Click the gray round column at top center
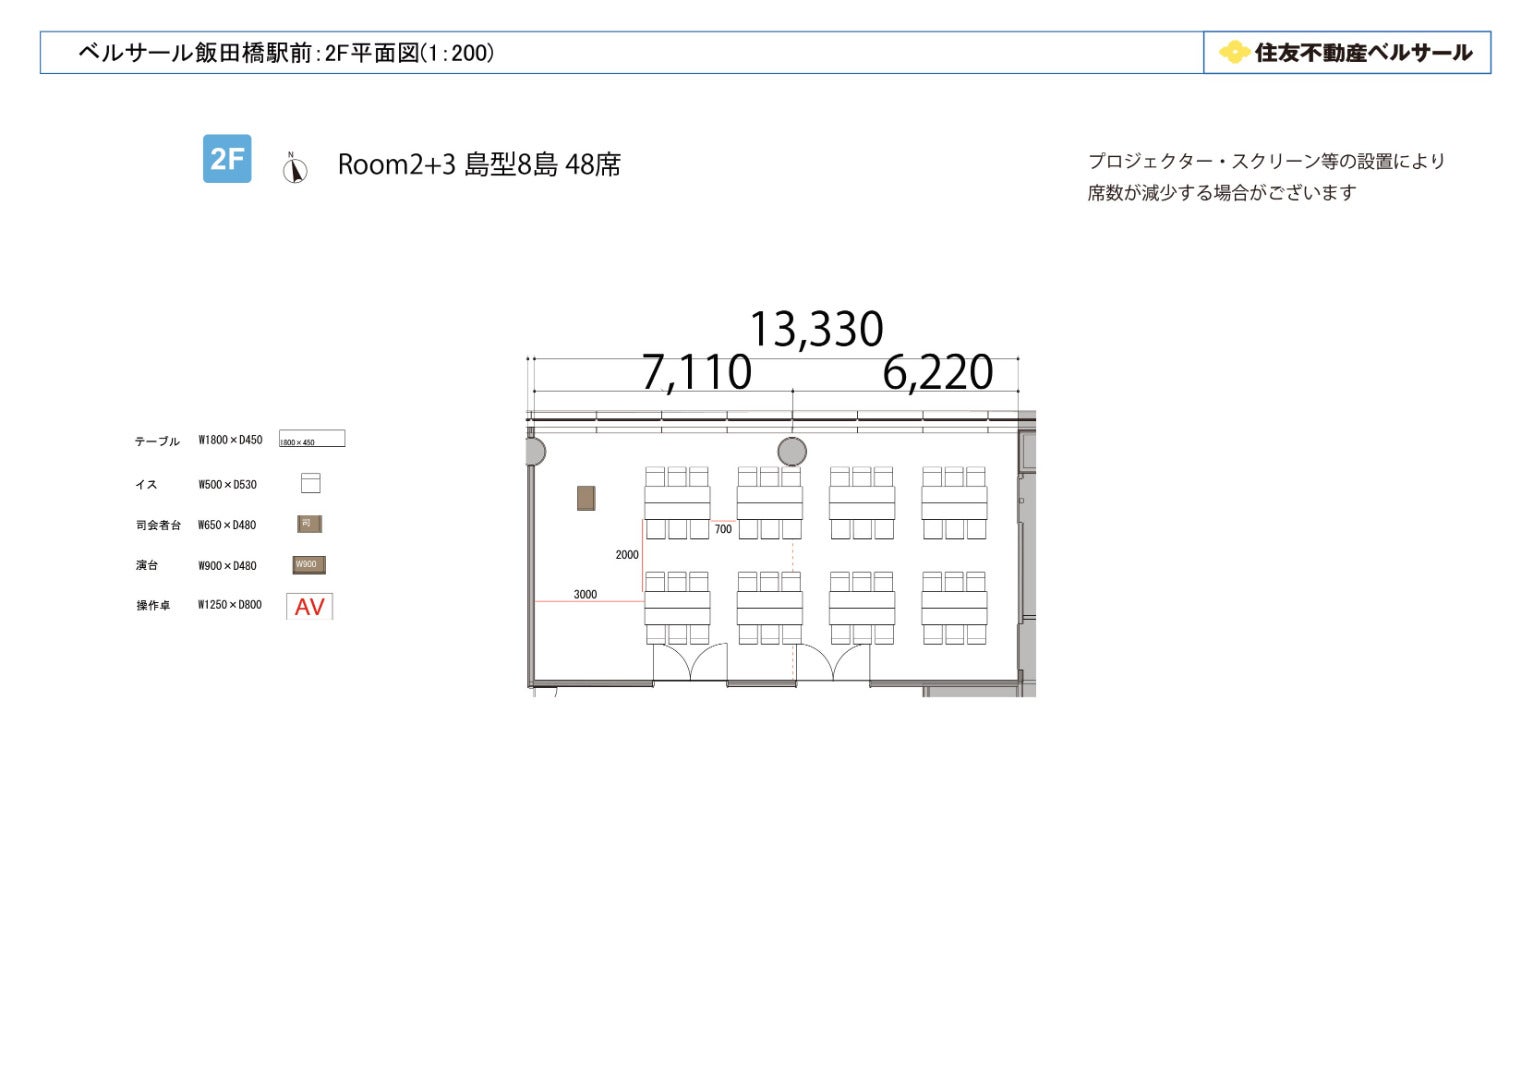This screenshot has height=1079, width=1527. (792, 452)
